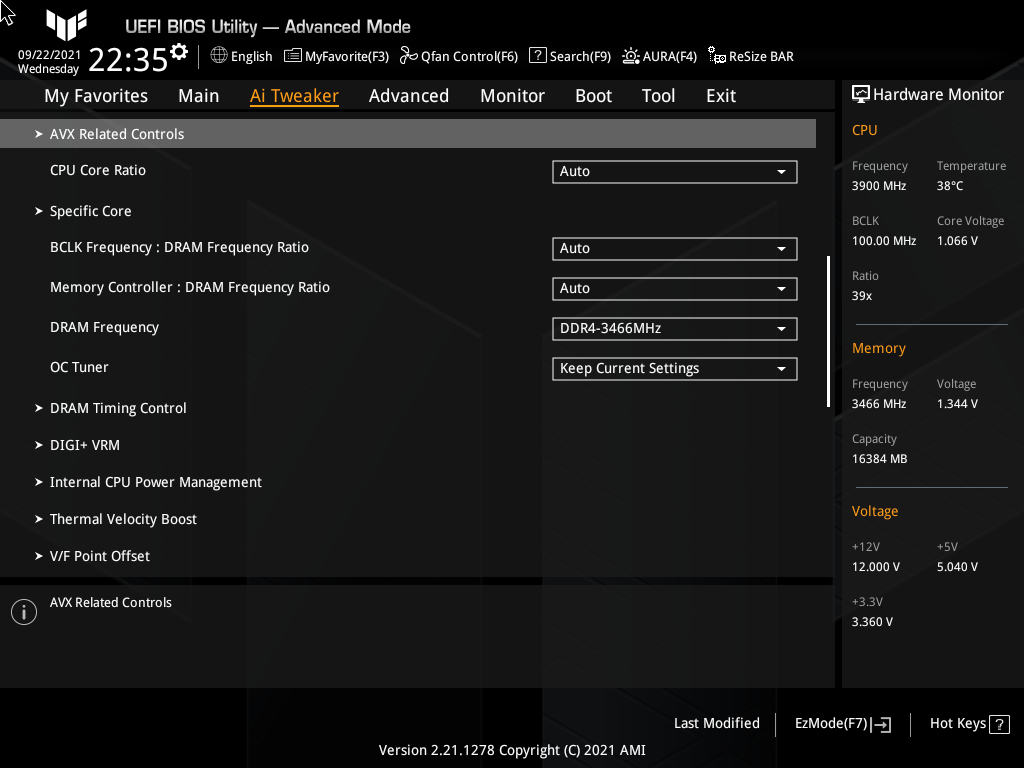Click the Qfan Control(F6) label
Viewport: 1024px width, 768px height.
(469, 56)
